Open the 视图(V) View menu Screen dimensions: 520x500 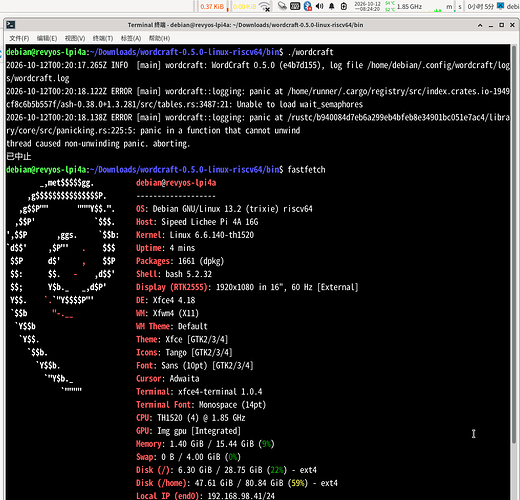[x=75, y=38]
